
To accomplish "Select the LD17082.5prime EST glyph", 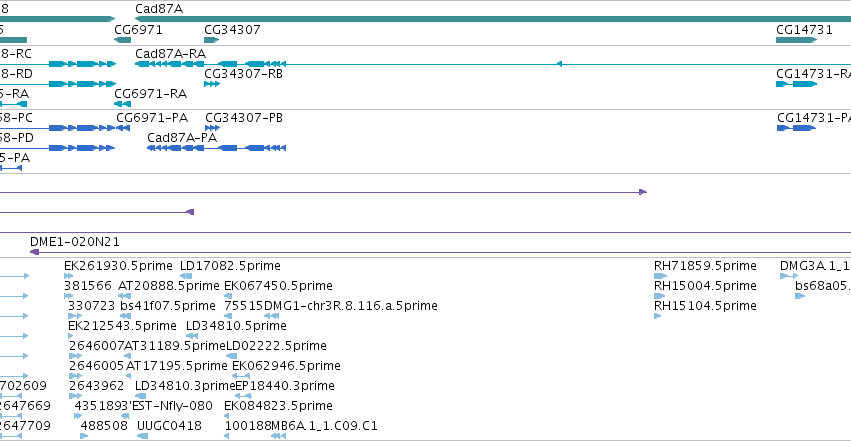I will [186, 276].
